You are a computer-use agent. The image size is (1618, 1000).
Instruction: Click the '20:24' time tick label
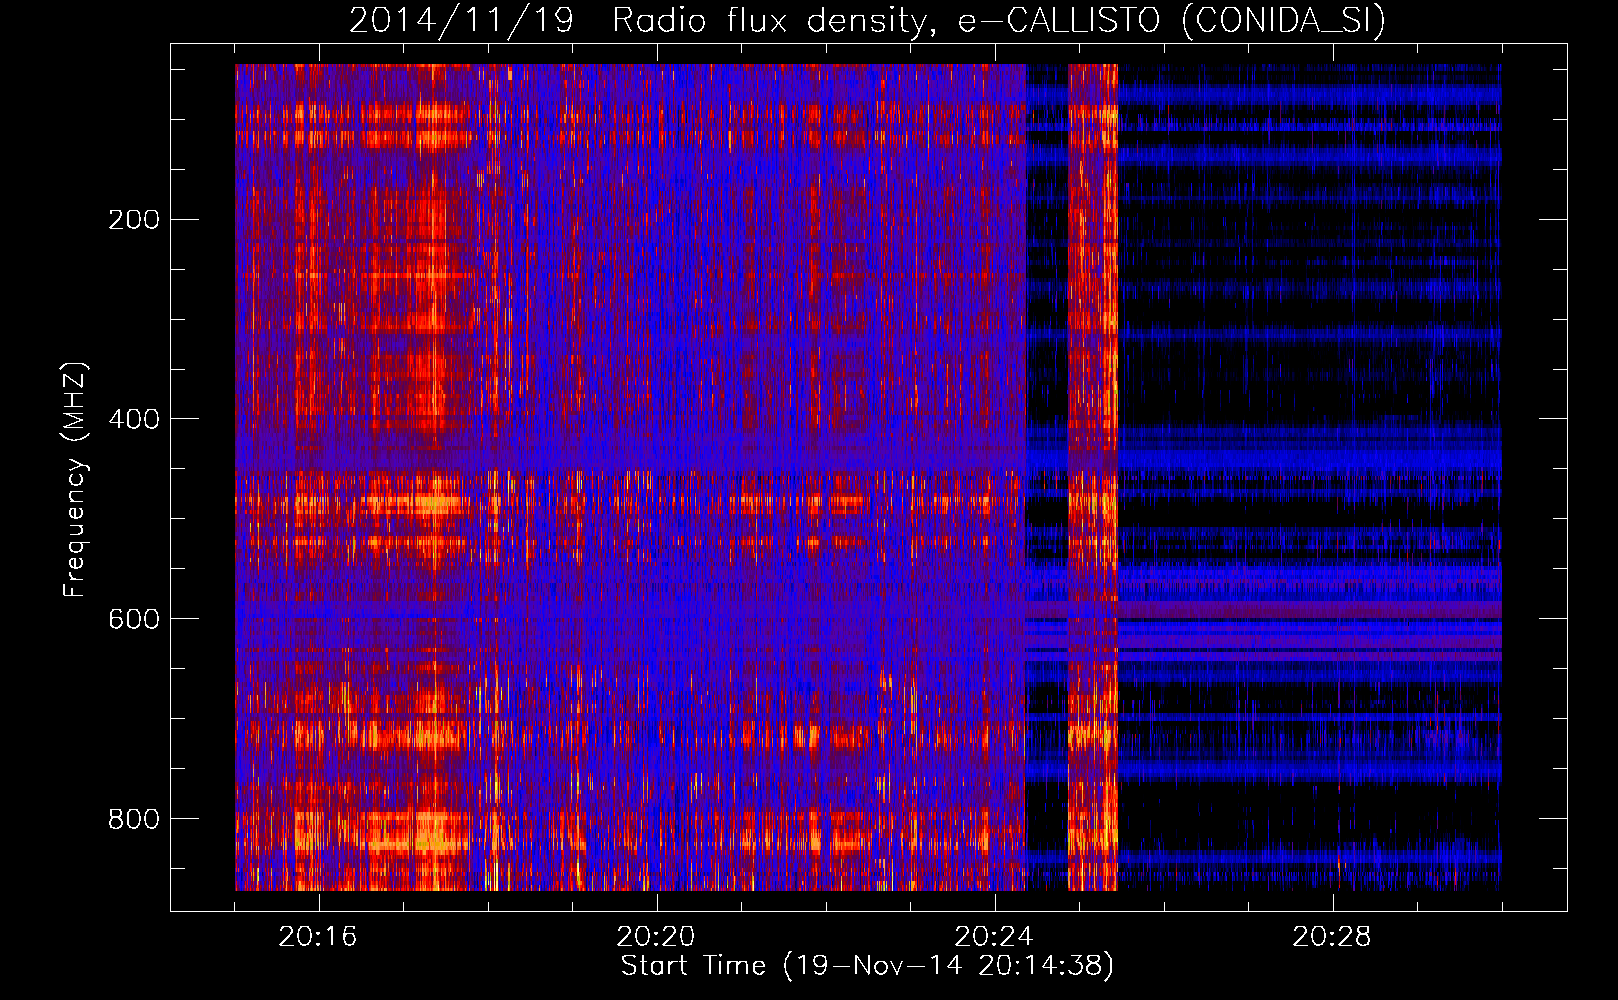pos(994,937)
